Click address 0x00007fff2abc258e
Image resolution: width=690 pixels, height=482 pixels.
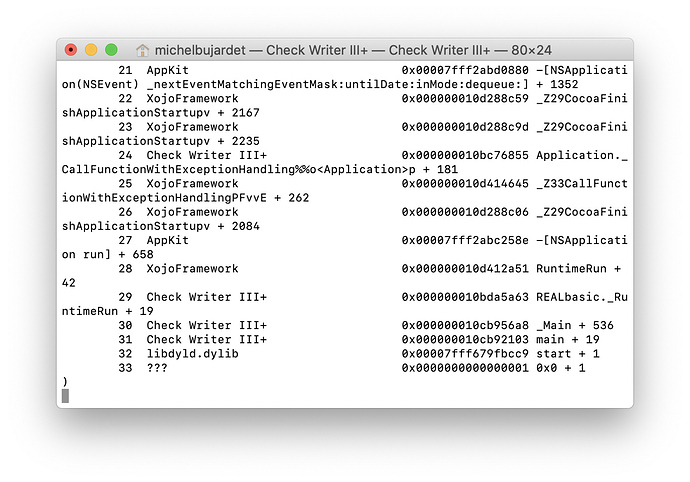pyautogui.click(x=465, y=240)
